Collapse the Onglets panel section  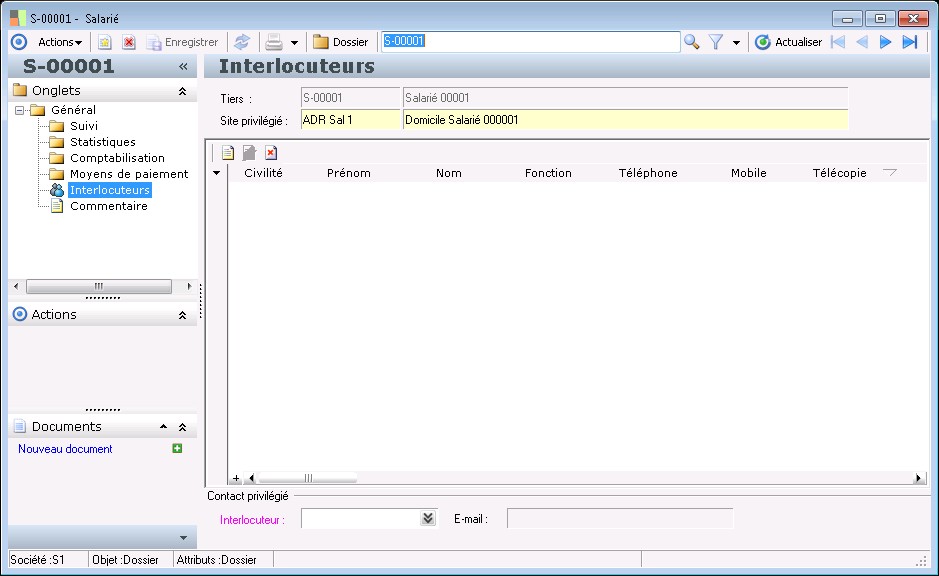pos(182,91)
